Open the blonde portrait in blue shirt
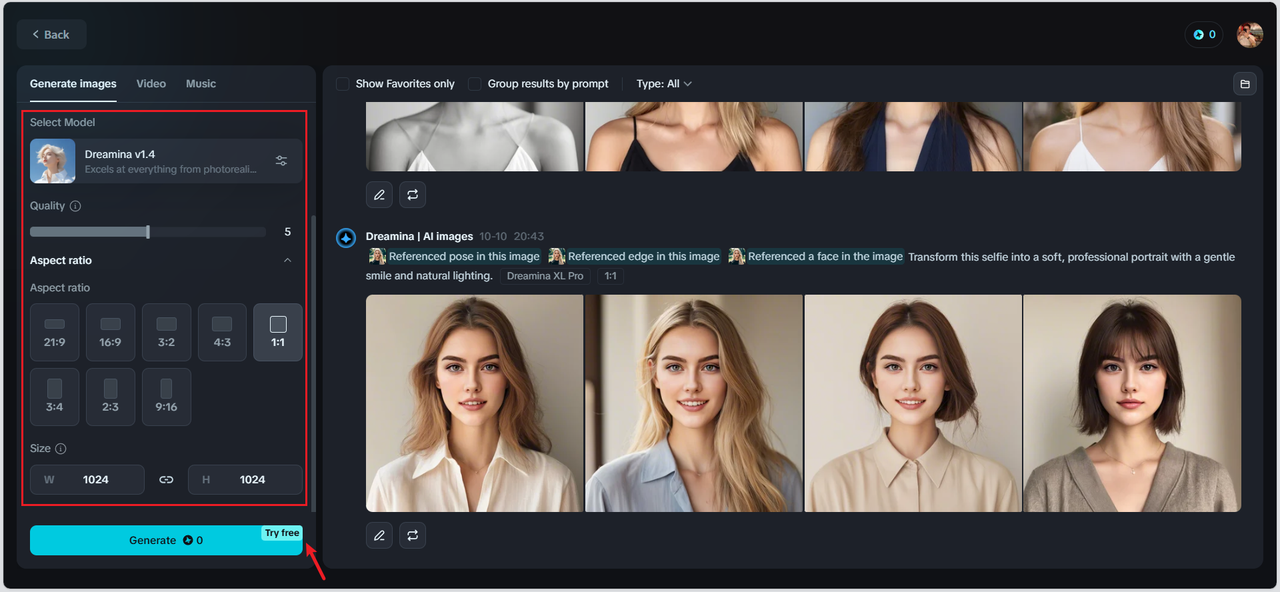Image resolution: width=1280 pixels, height=592 pixels. [x=694, y=403]
